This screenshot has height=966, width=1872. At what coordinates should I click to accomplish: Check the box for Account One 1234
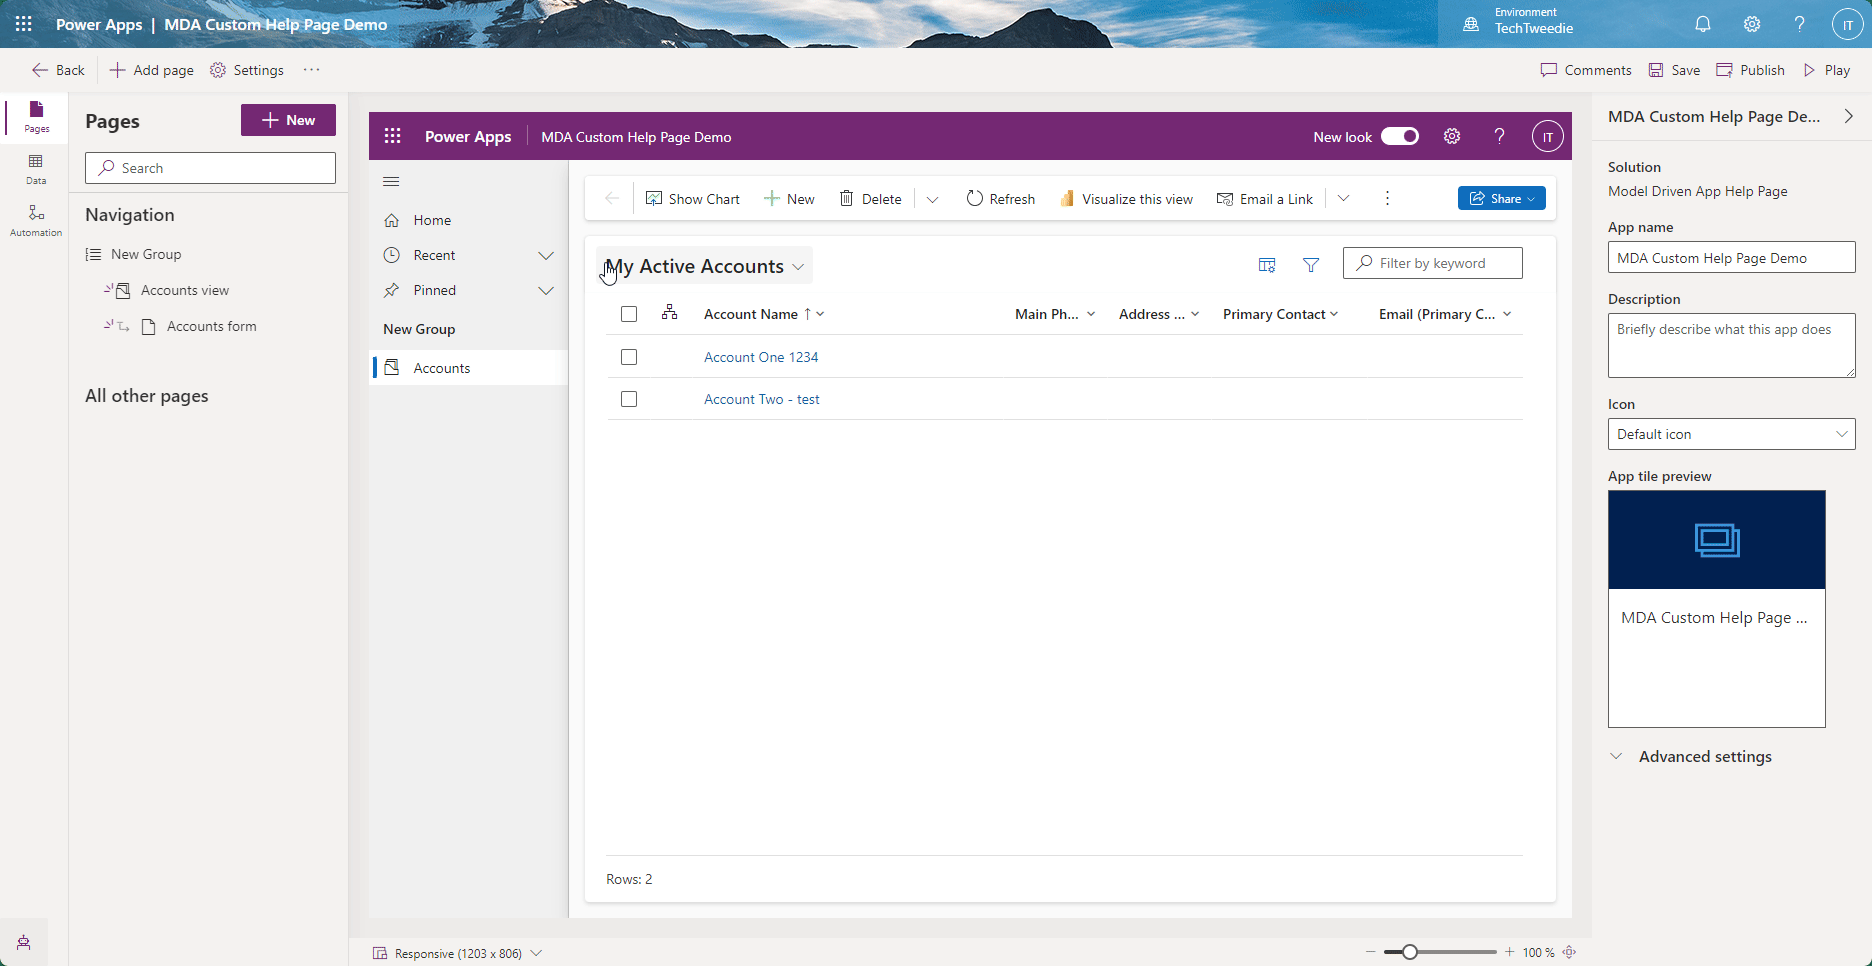[x=629, y=357]
